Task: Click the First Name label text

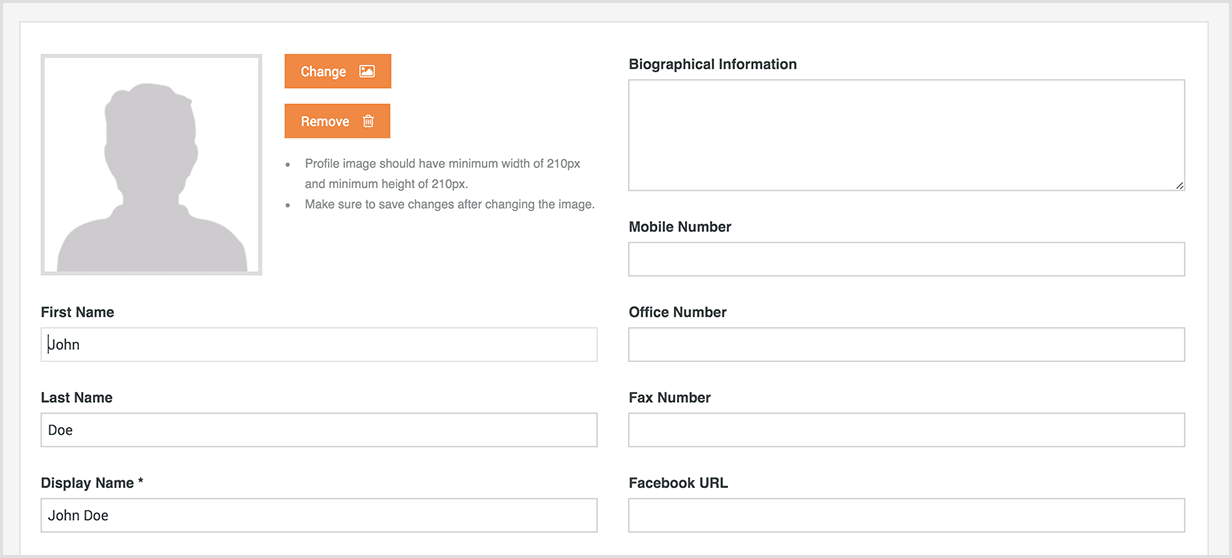Action: coord(77,312)
